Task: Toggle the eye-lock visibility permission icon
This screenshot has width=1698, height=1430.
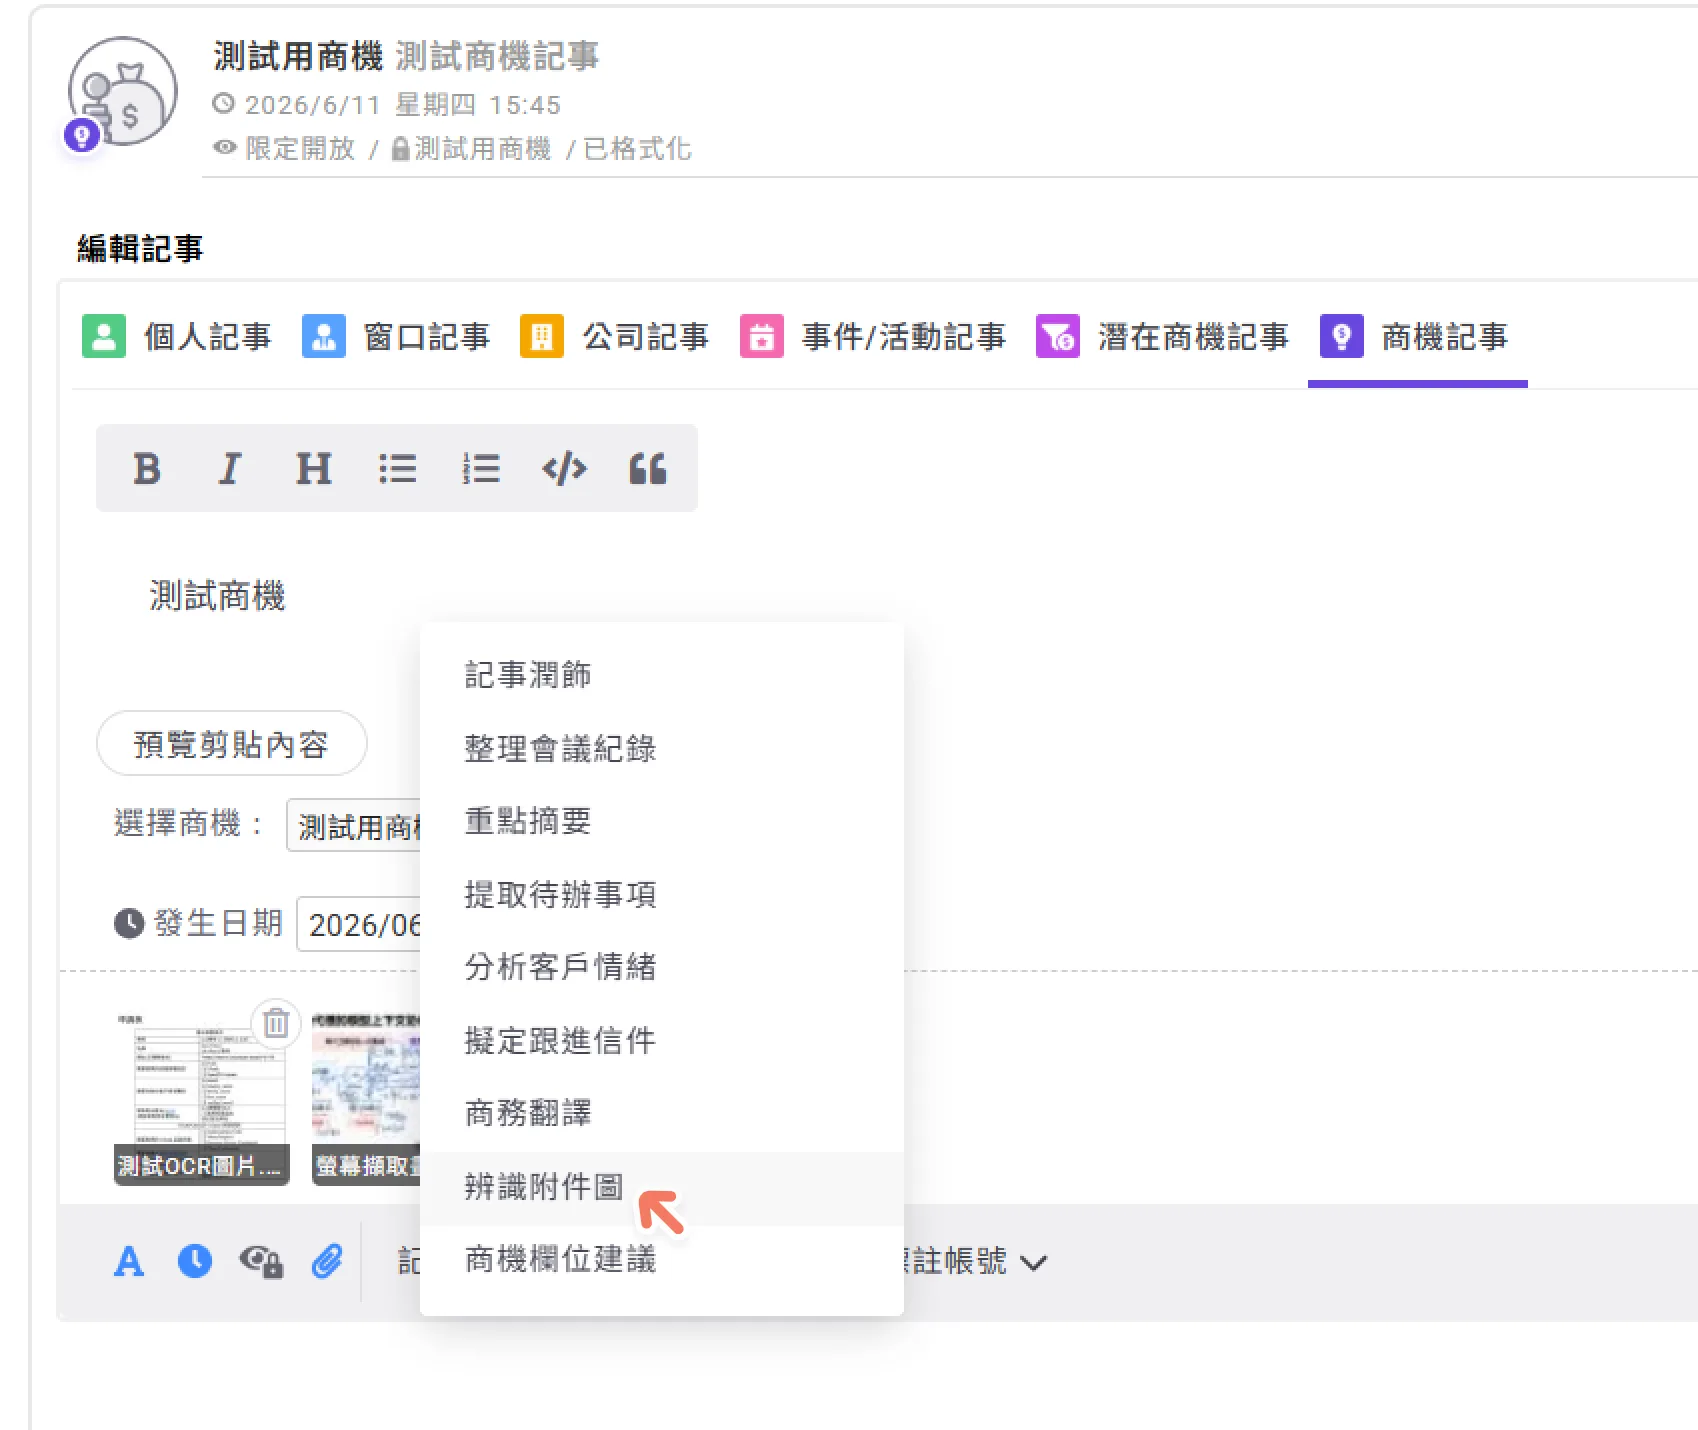Action: (x=261, y=1261)
